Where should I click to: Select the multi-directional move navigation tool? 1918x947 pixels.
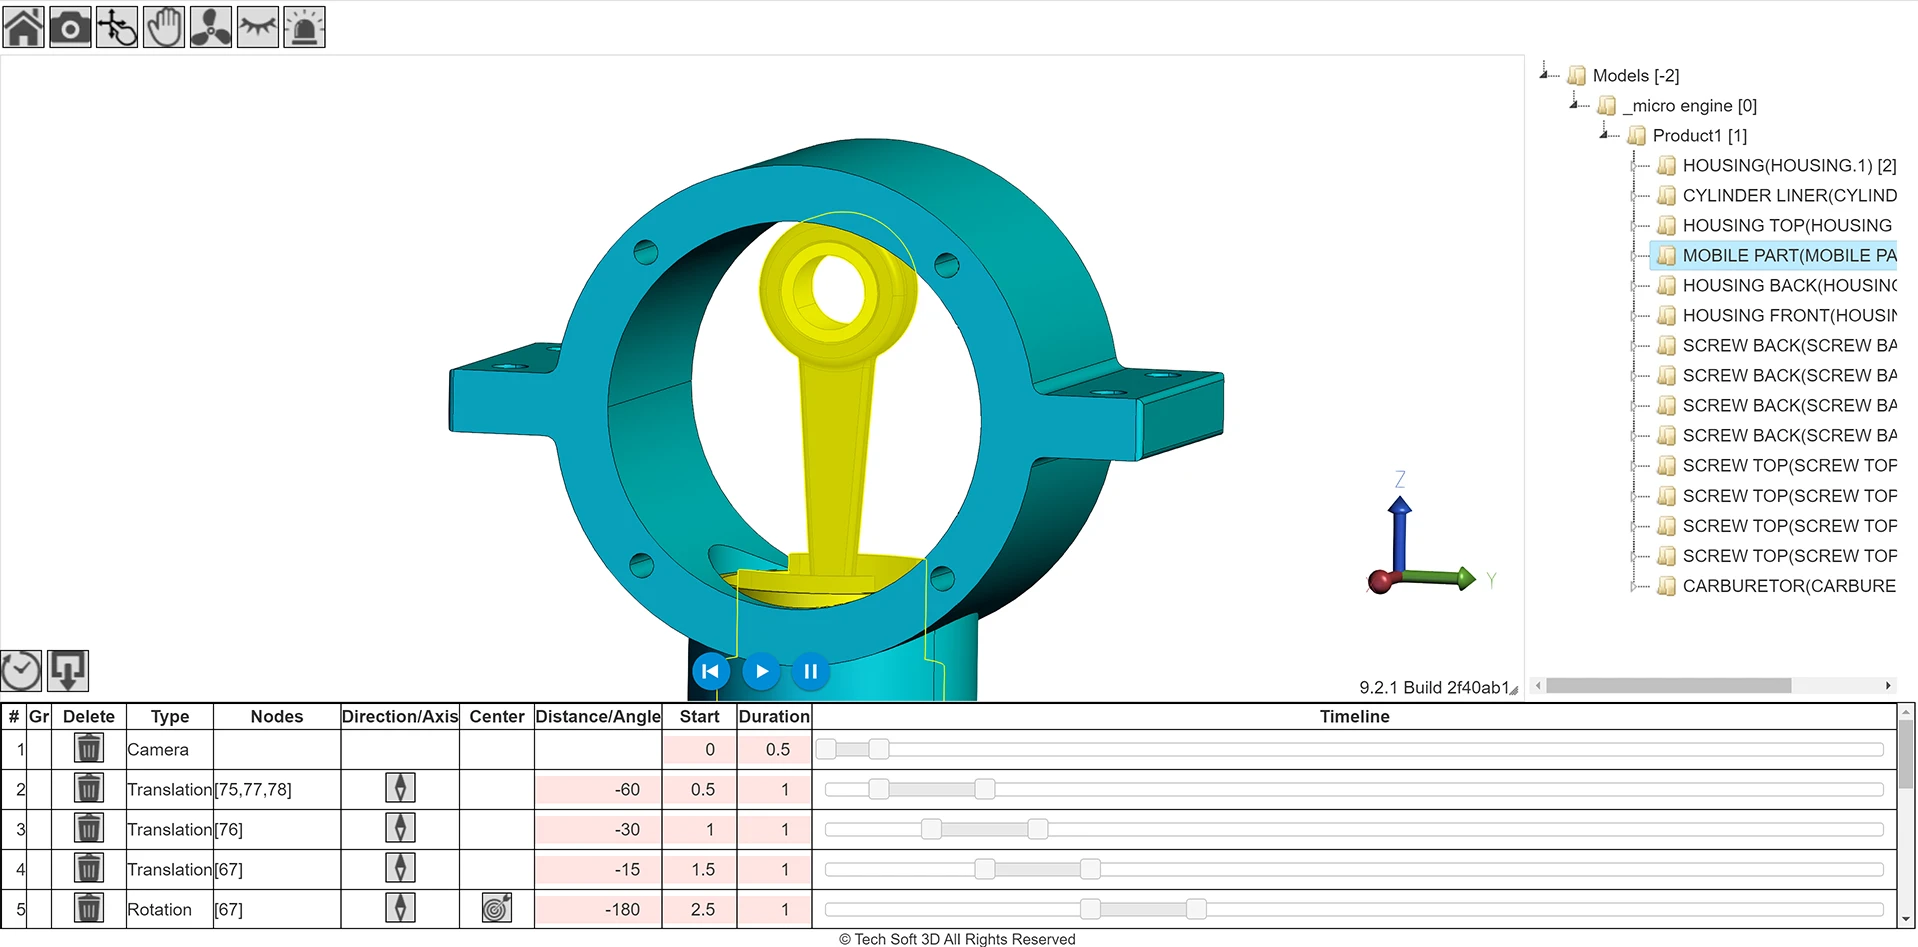pos(117,27)
